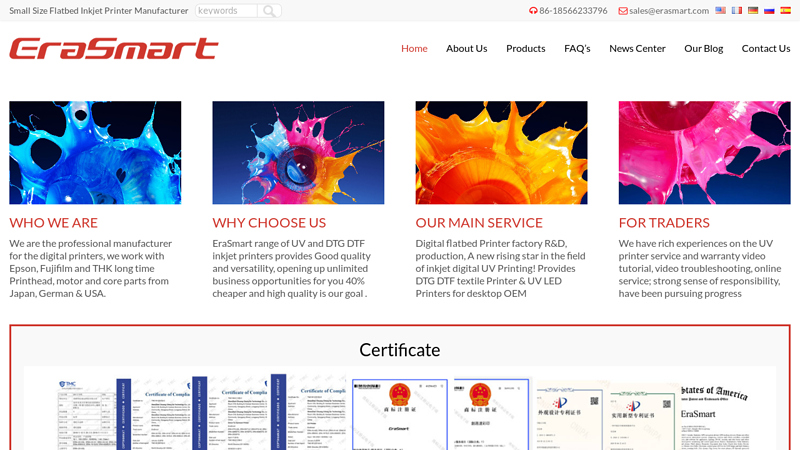
Task: Switch language via French flag
Action: (737, 10)
